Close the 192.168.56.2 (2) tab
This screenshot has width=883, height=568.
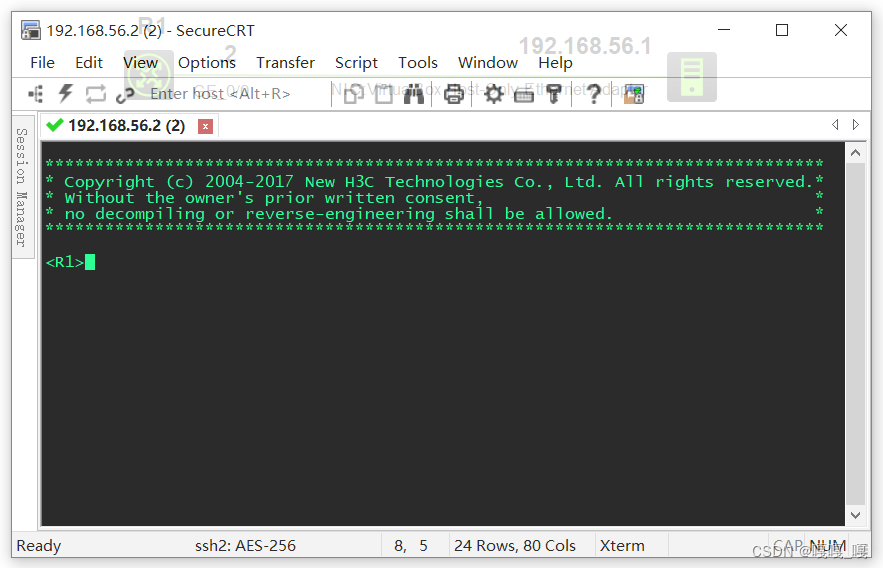click(206, 126)
